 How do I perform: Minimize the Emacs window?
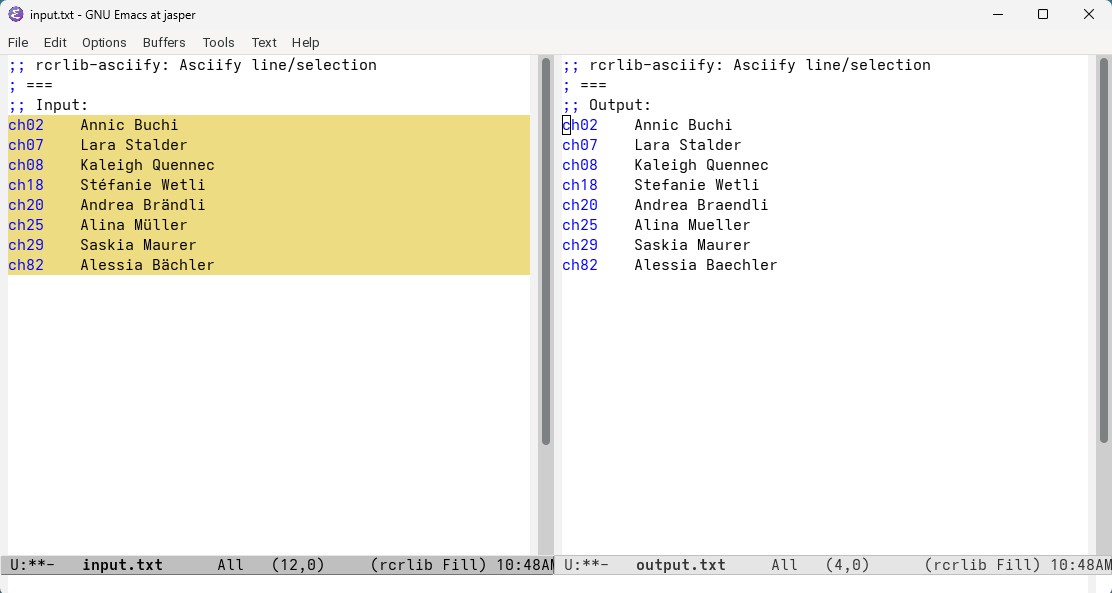point(998,14)
